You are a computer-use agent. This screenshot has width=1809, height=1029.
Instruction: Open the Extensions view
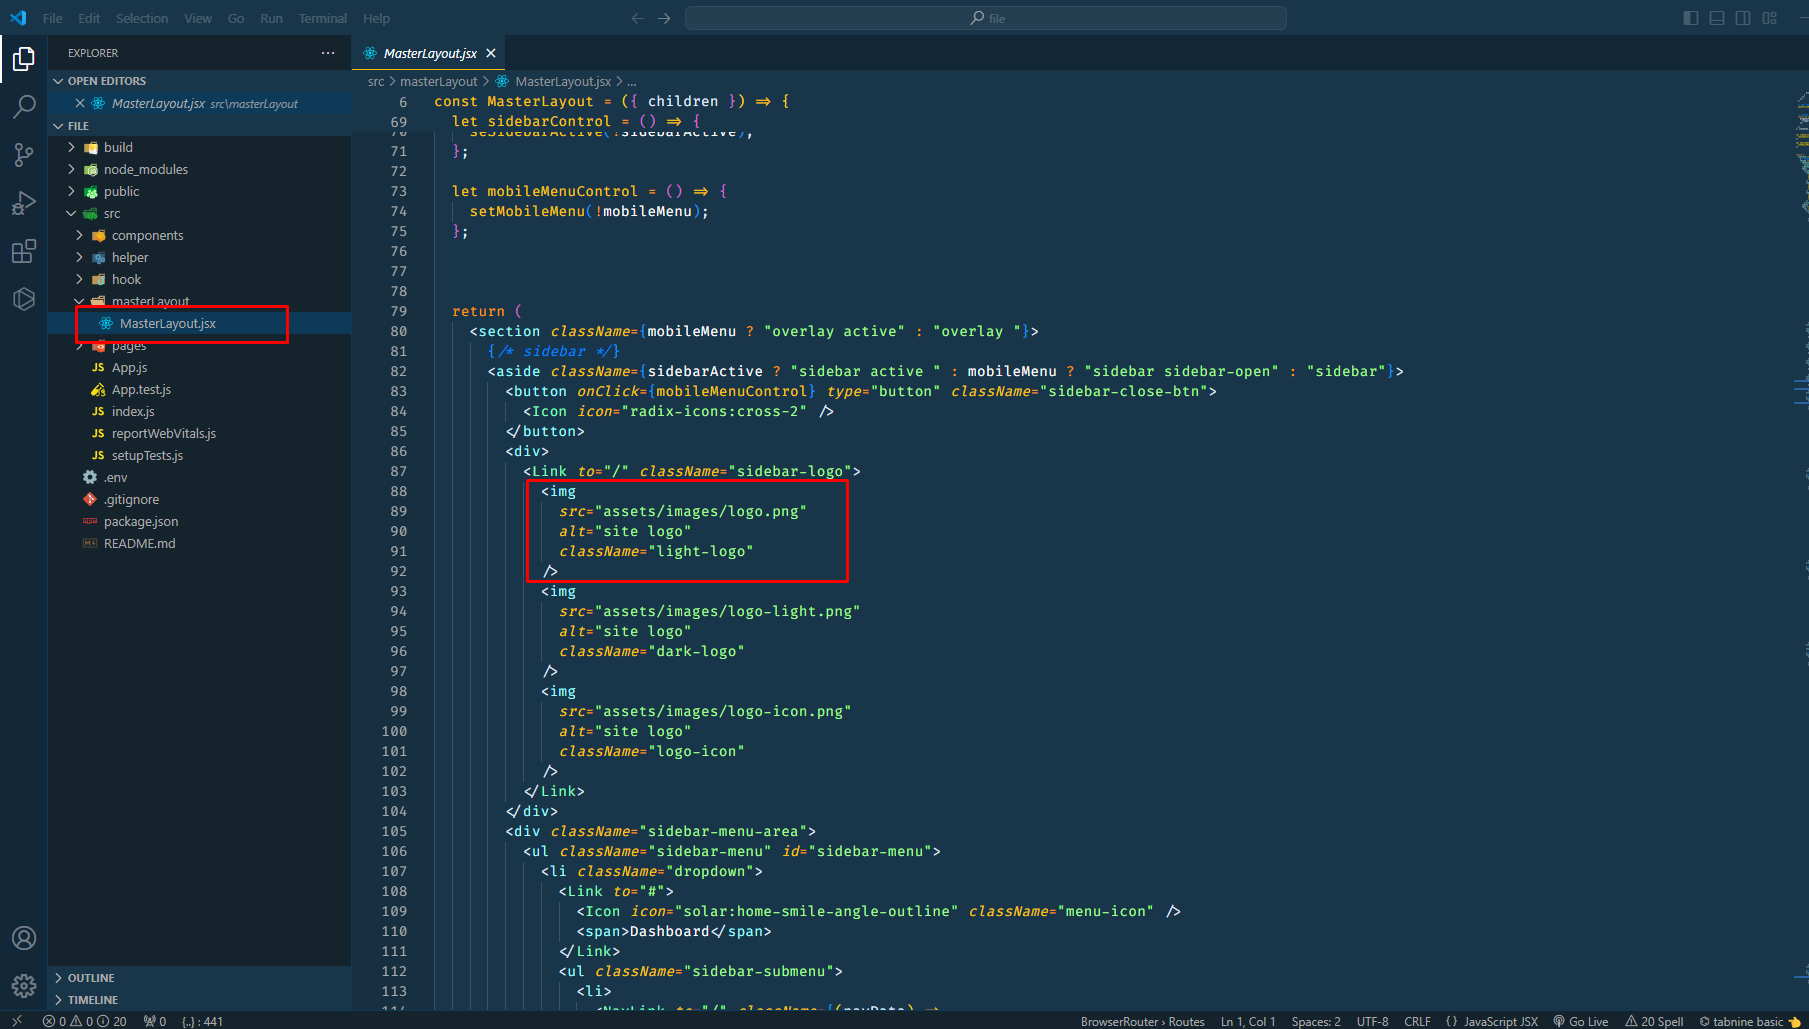[24, 251]
